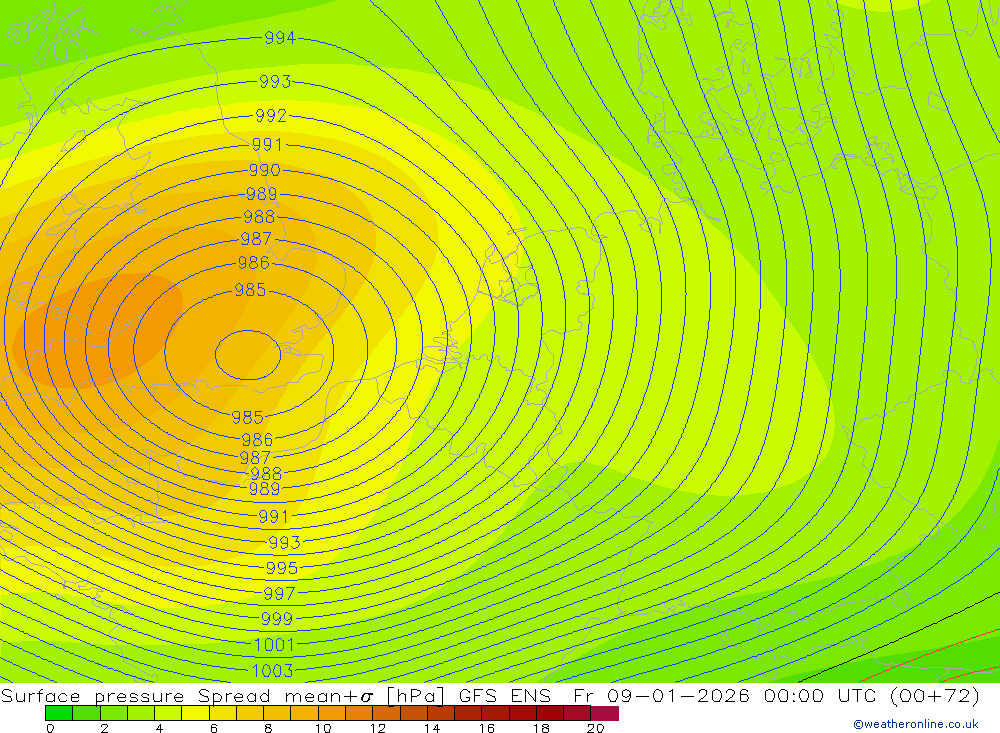
Task: Click the 999 isobar label
Action: click(277, 619)
